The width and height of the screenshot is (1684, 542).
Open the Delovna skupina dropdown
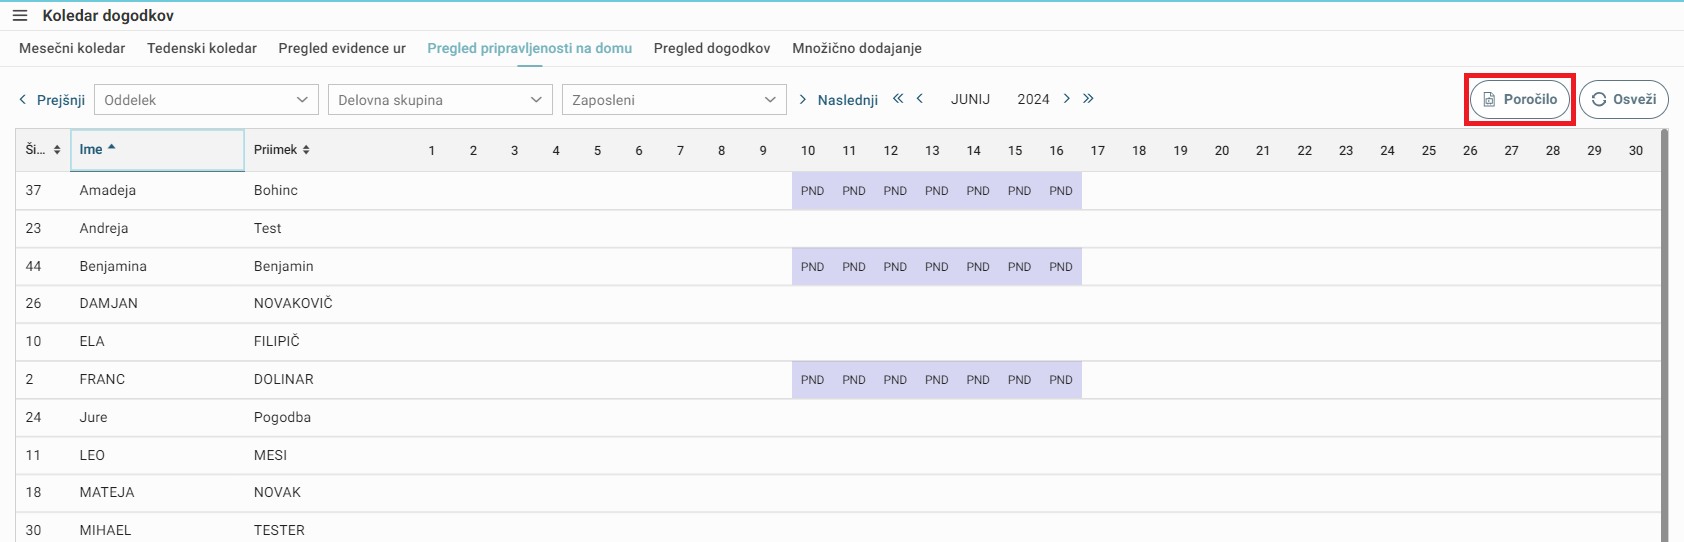(440, 100)
